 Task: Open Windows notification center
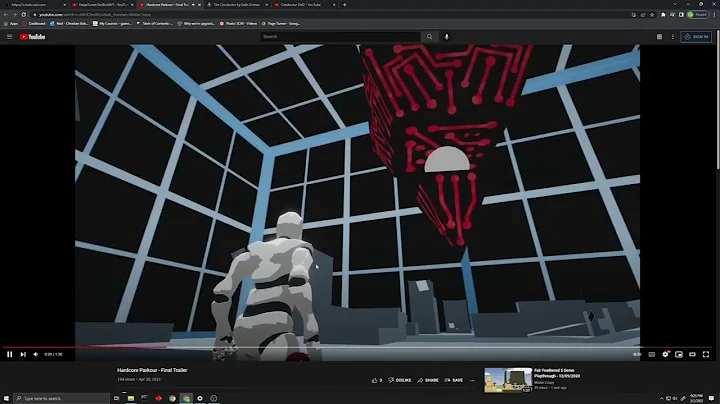click(711, 398)
